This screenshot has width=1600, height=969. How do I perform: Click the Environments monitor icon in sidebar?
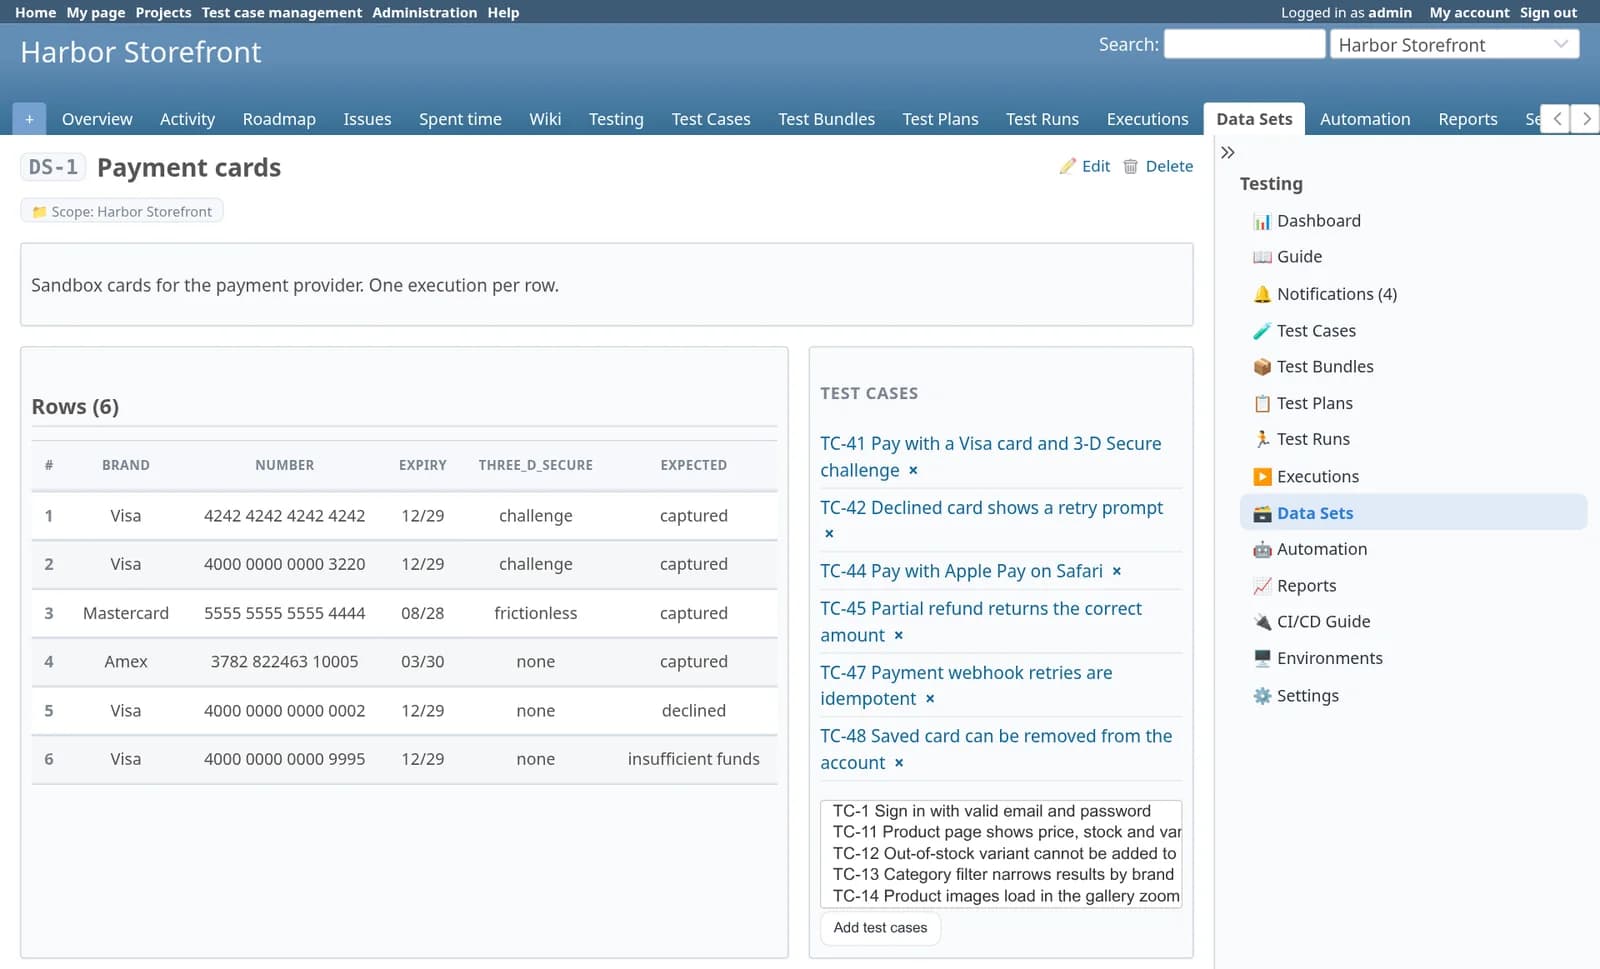[x=1262, y=658]
